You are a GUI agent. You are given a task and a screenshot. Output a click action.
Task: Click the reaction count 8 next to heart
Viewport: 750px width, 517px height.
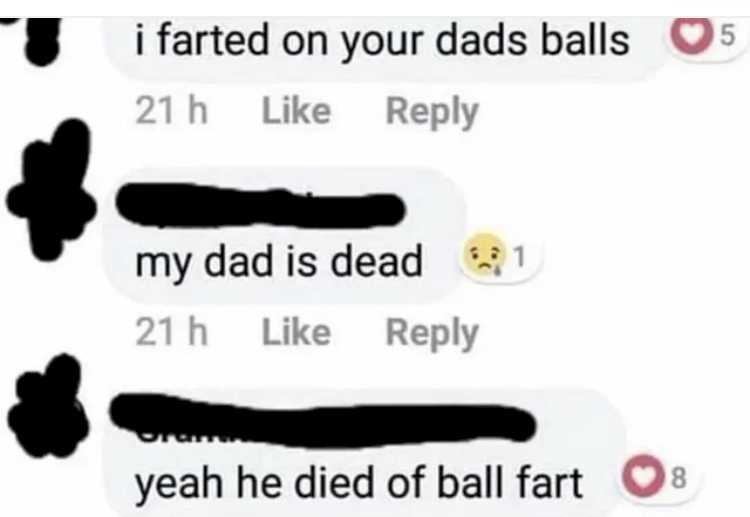pyautogui.click(x=680, y=478)
